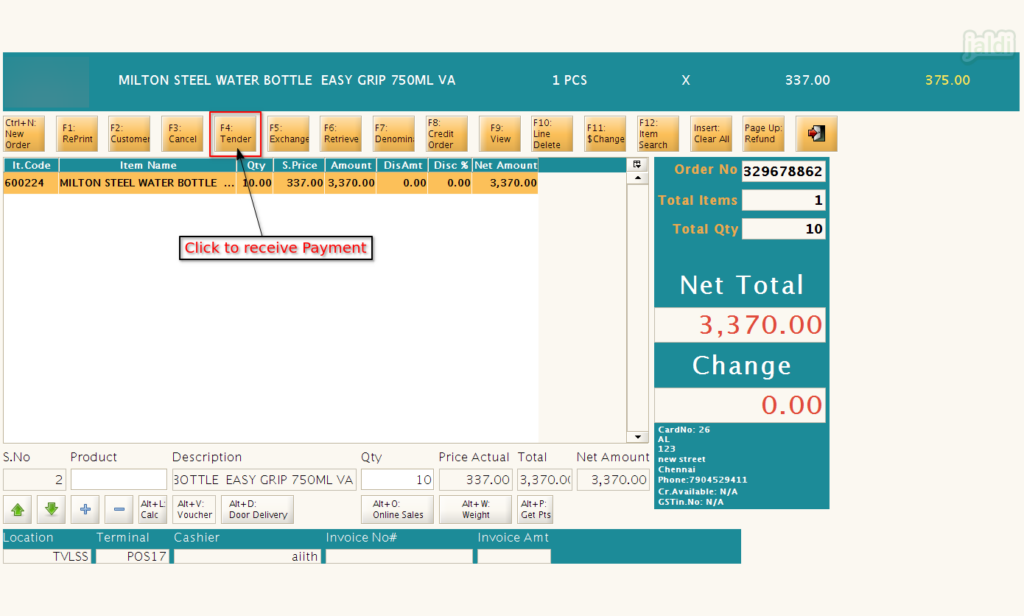The height and width of the screenshot is (616, 1024).
Task: Click F9 View button
Action: coord(500,133)
